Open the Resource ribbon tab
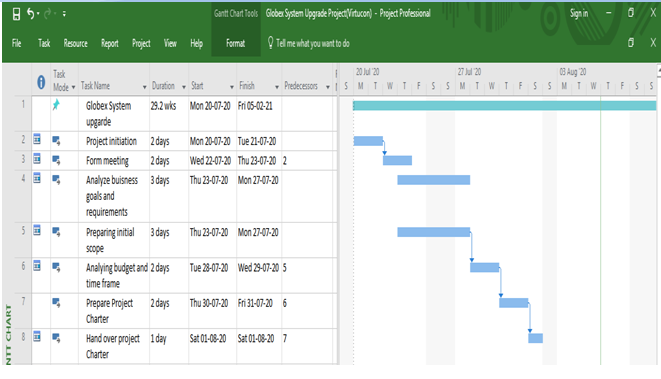The width and height of the screenshot is (661, 379). (75, 43)
